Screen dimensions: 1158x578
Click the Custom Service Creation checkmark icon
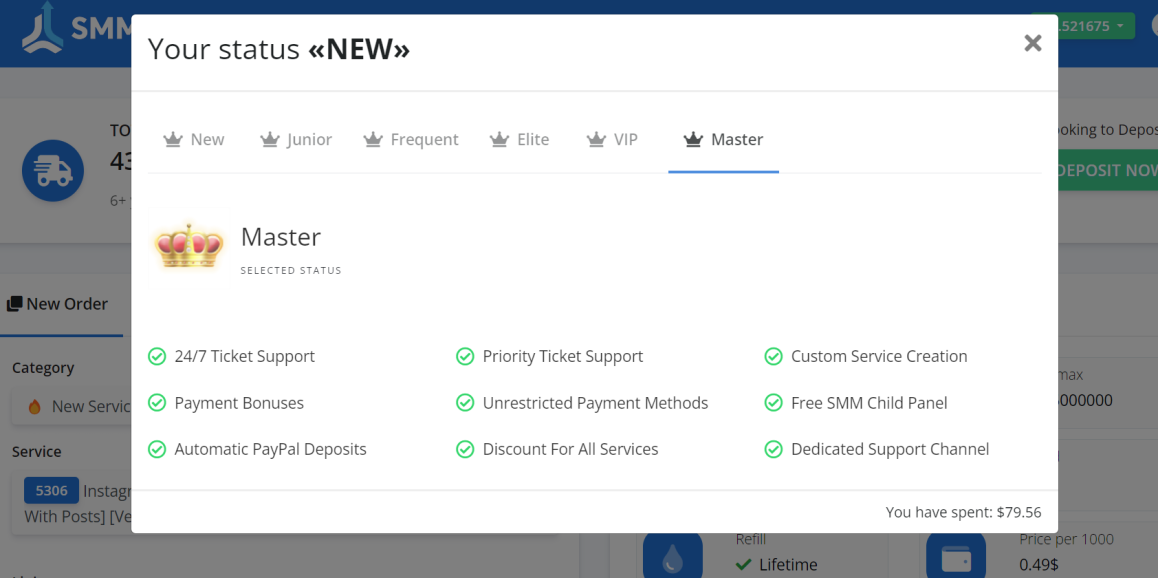point(773,357)
